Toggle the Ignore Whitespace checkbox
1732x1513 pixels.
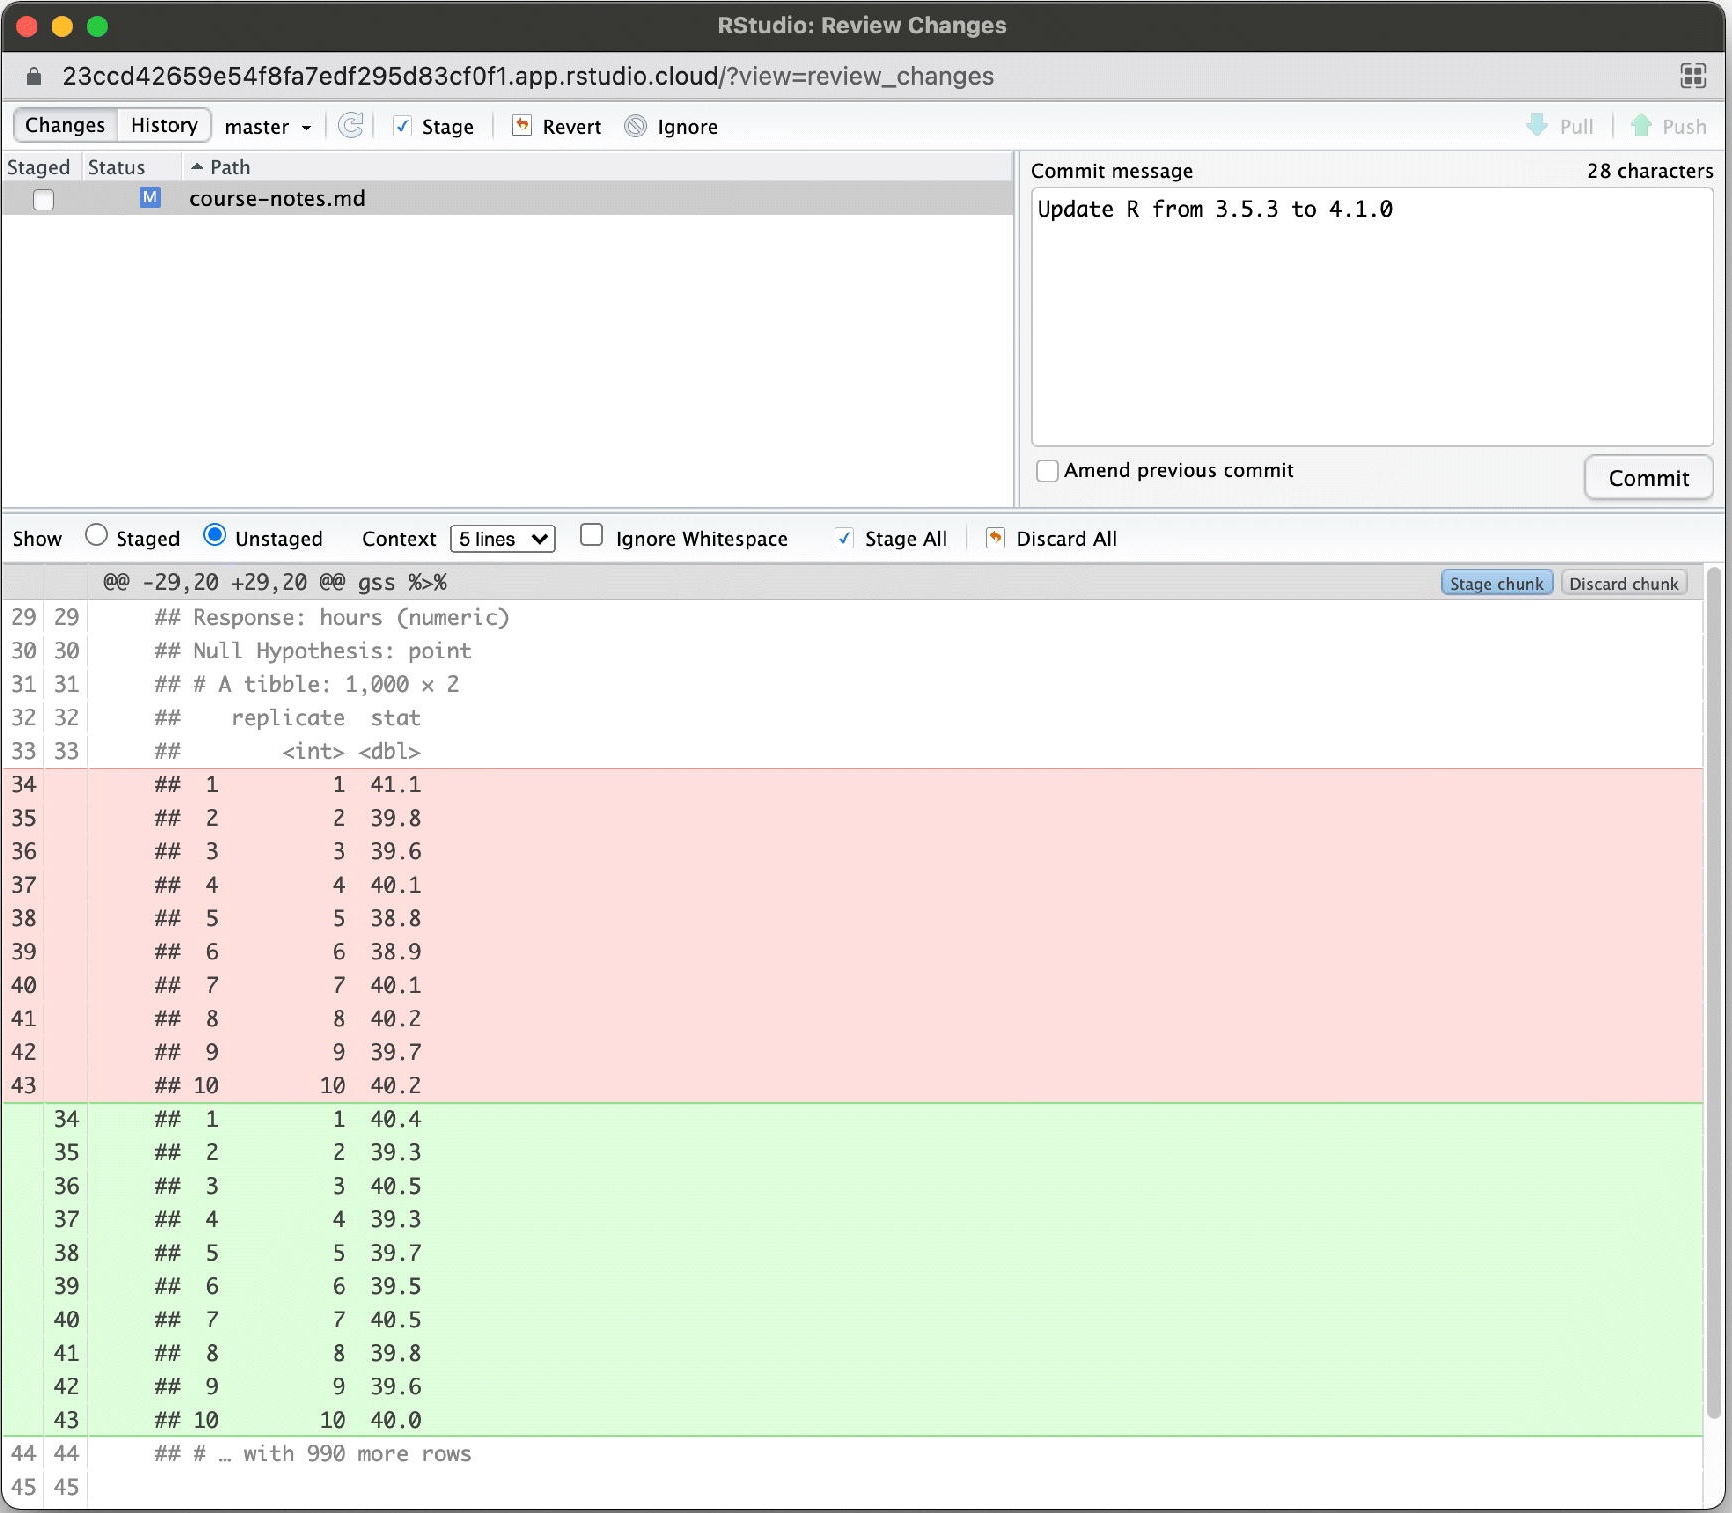tap(592, 536)
